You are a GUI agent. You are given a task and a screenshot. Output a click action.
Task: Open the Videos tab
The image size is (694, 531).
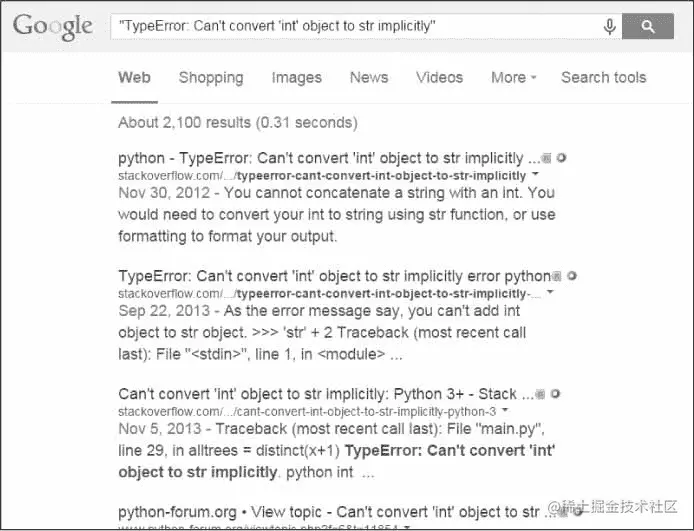coord(439,77)
